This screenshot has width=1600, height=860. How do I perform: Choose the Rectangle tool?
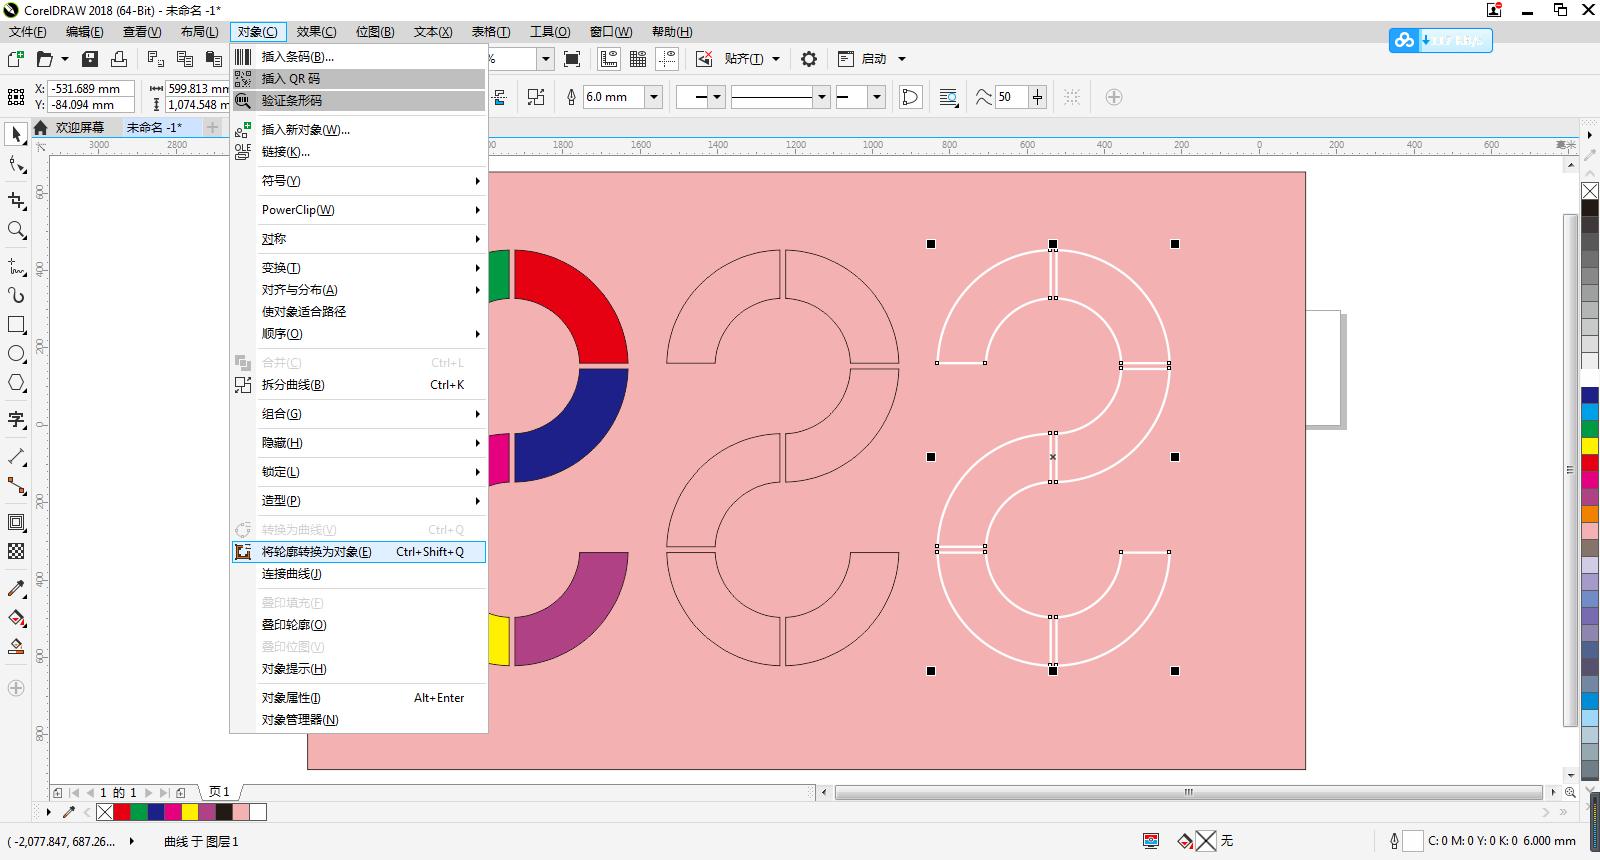[16, 325]
